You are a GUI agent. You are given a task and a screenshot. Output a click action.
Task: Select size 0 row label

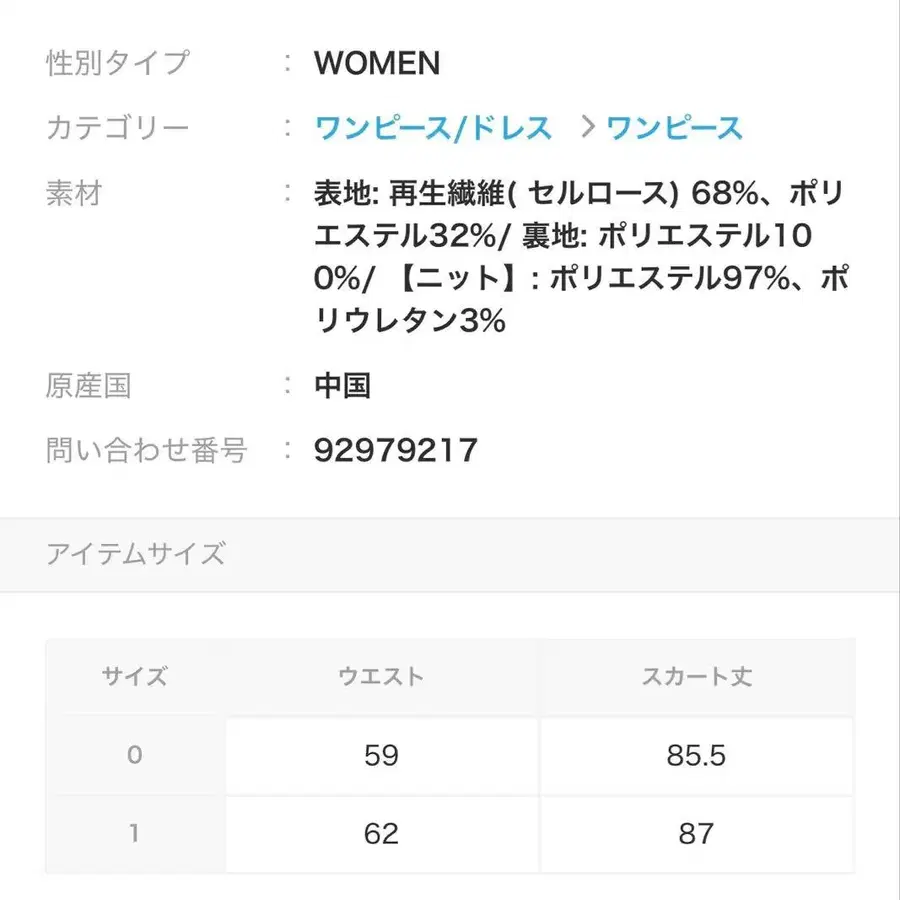point(136,756)
